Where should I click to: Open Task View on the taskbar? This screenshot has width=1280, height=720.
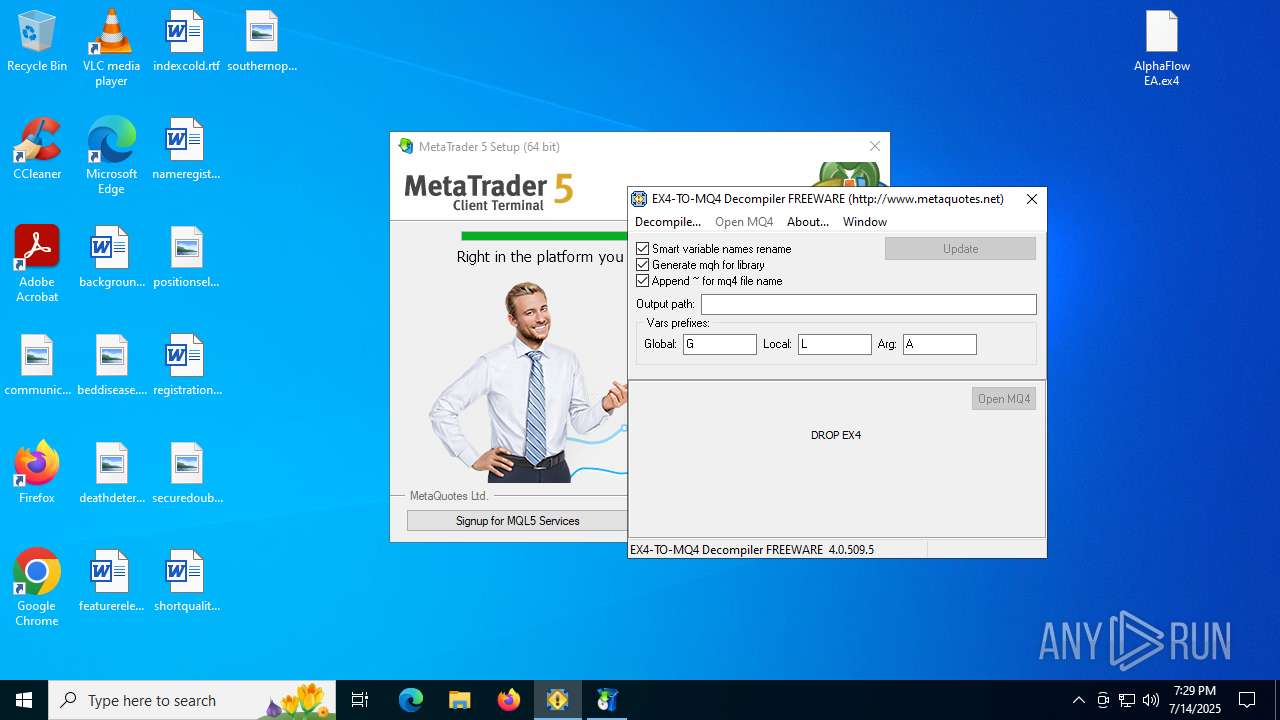coord(361,700)
